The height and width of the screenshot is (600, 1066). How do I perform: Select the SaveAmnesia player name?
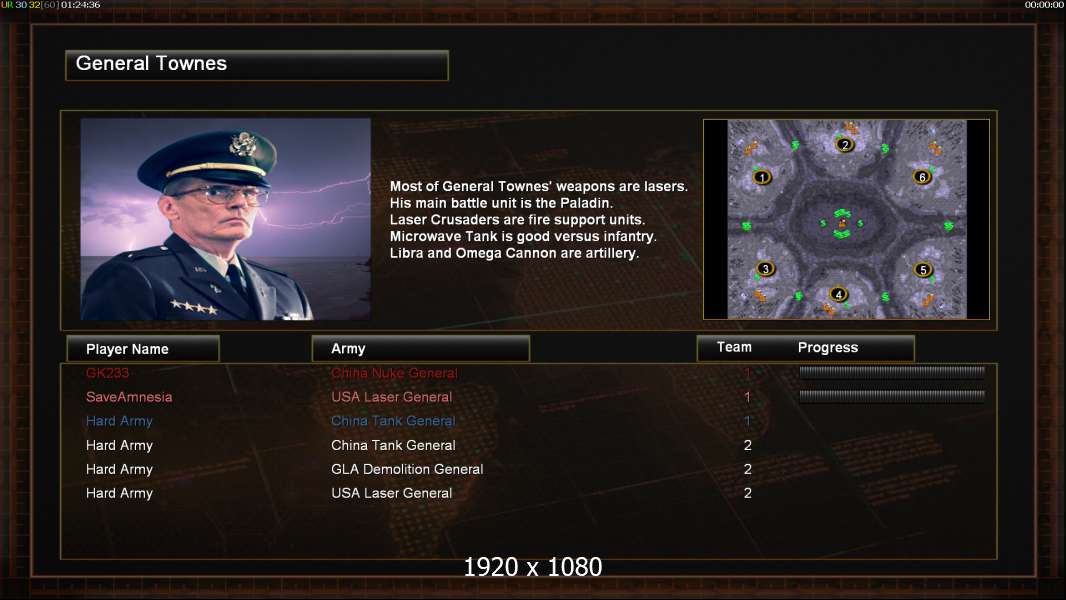click(129, 397)
